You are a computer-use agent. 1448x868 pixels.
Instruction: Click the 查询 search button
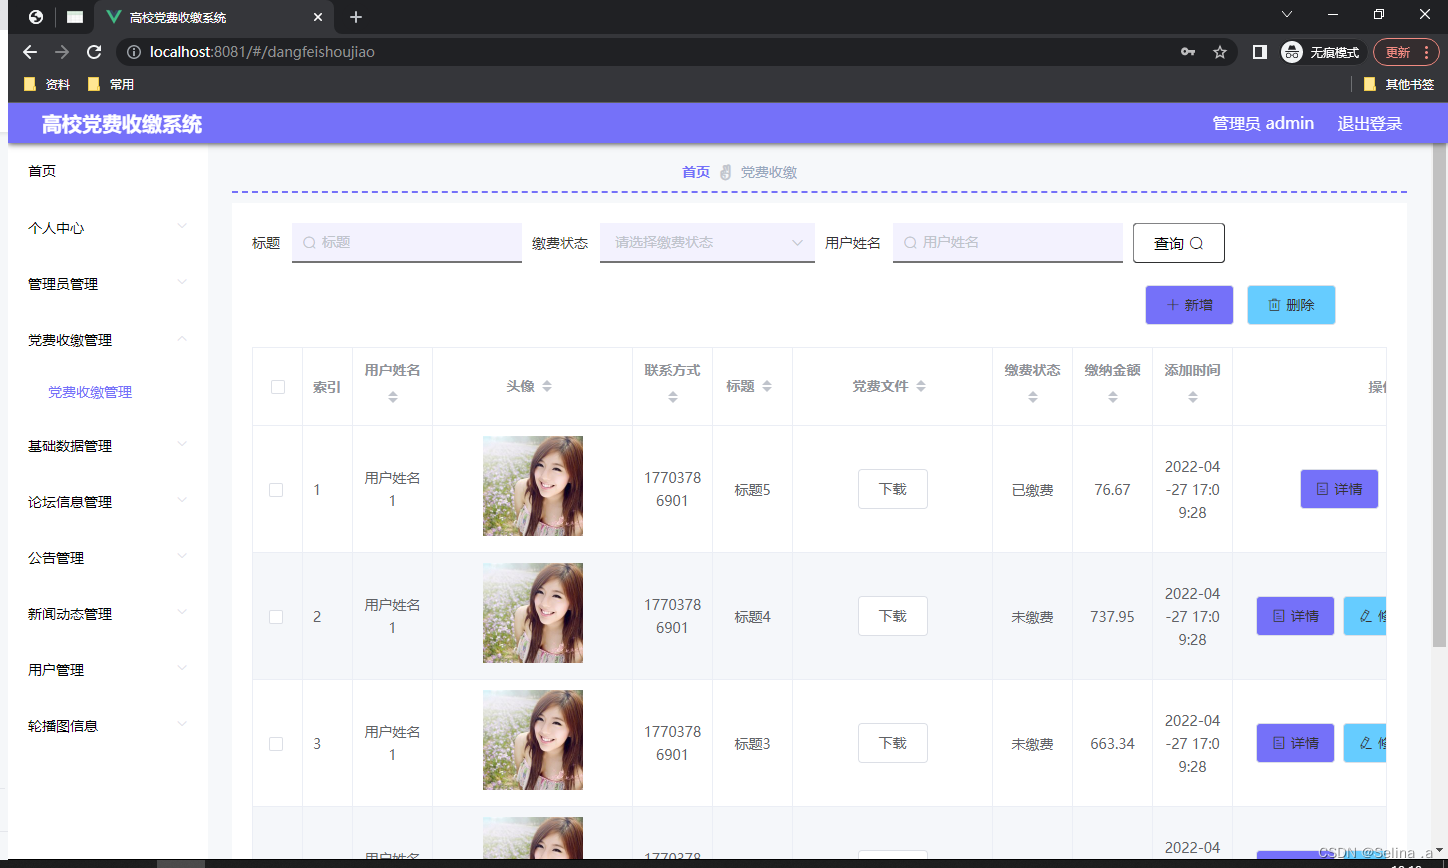(x=1179, y=243)
